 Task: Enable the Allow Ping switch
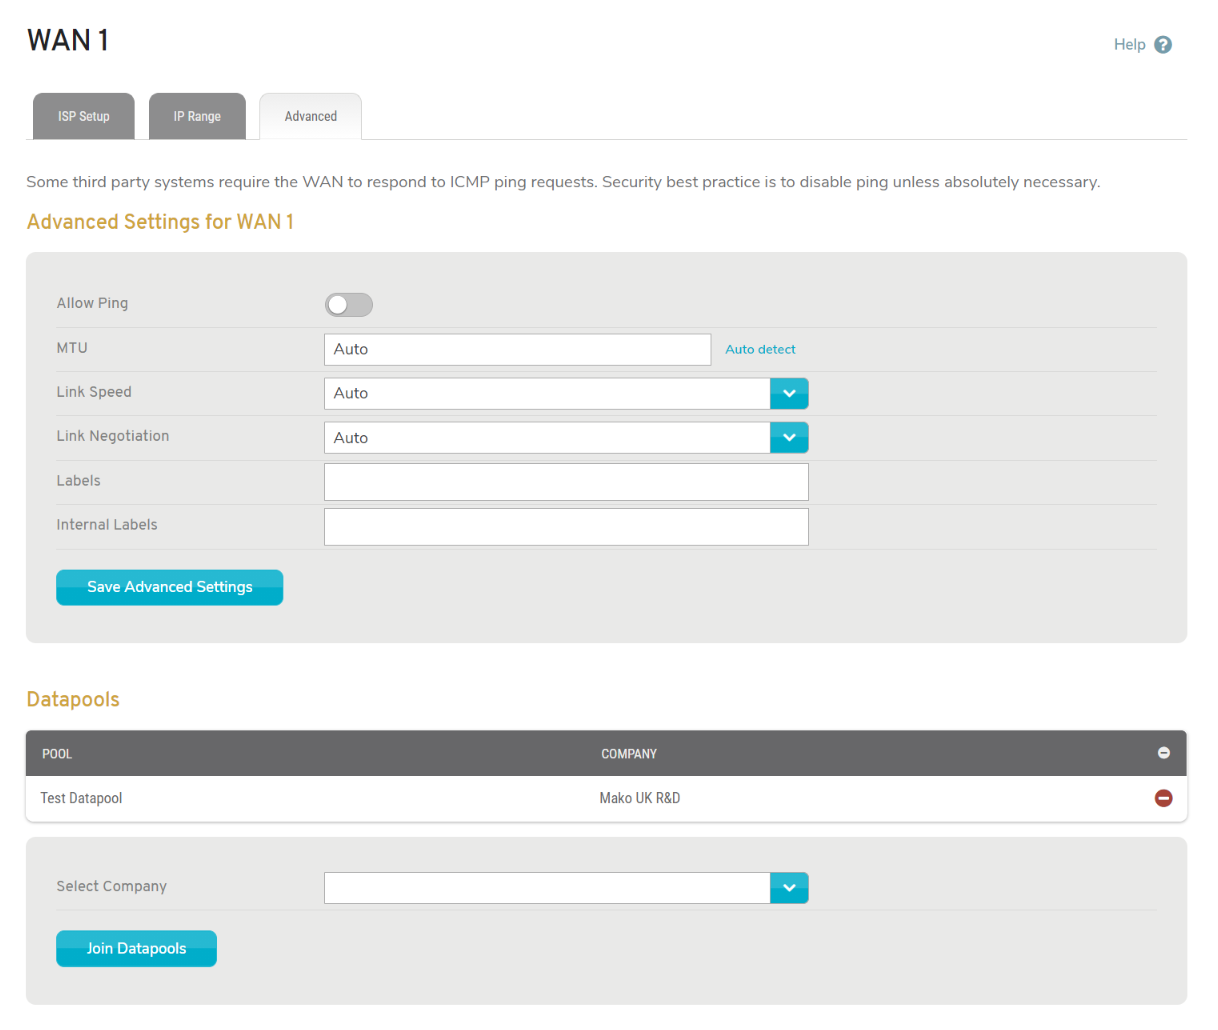coord(349,305)
